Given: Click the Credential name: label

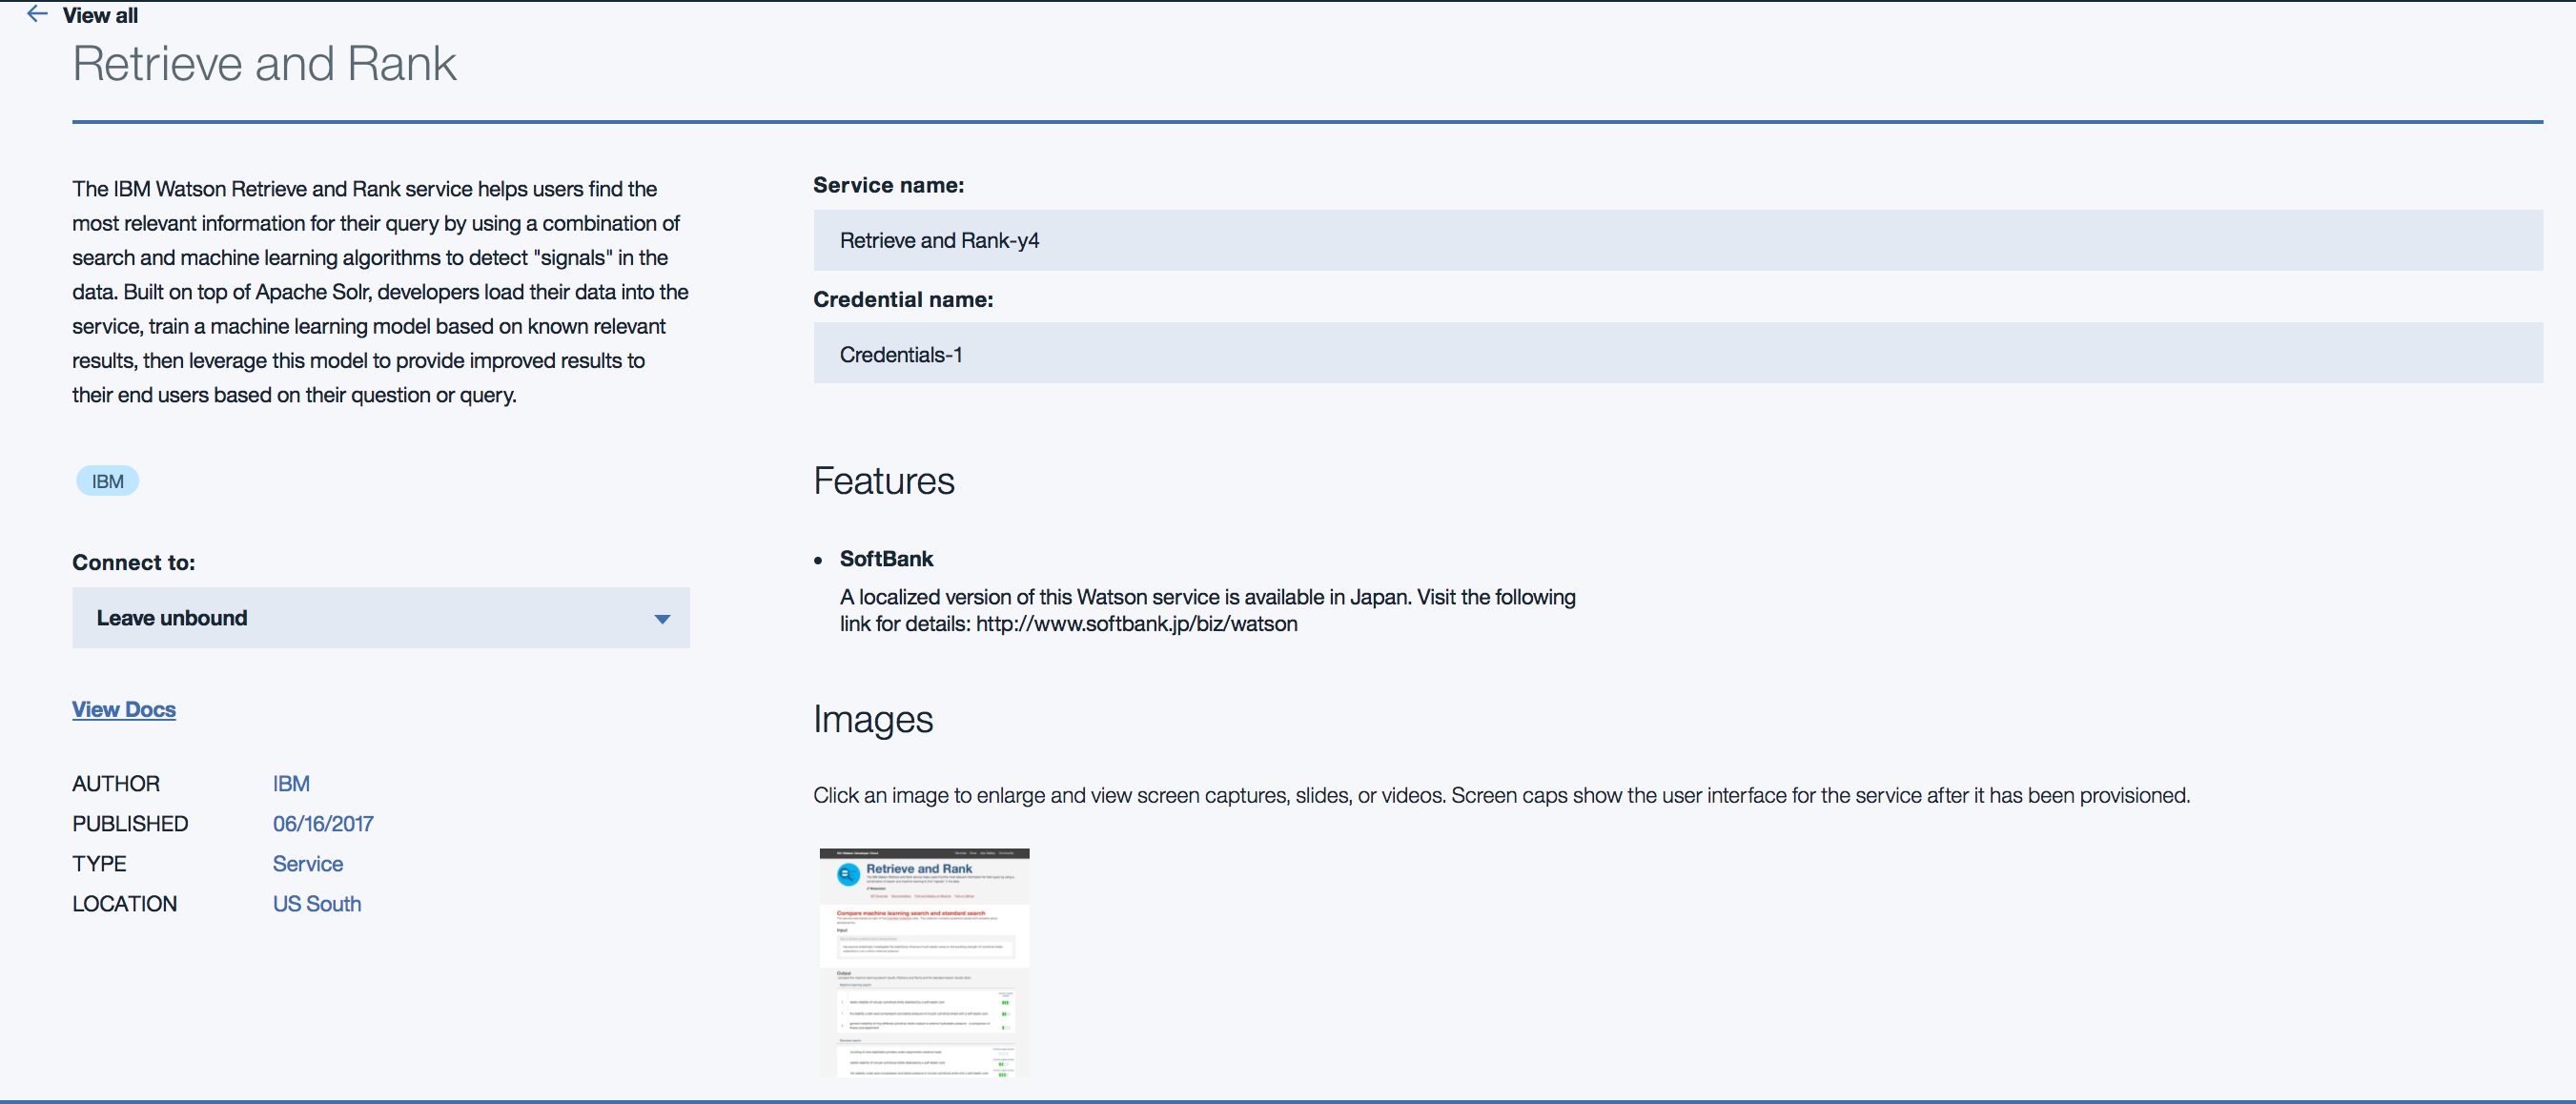Looking at the screenshot, I should pos(903,299).
